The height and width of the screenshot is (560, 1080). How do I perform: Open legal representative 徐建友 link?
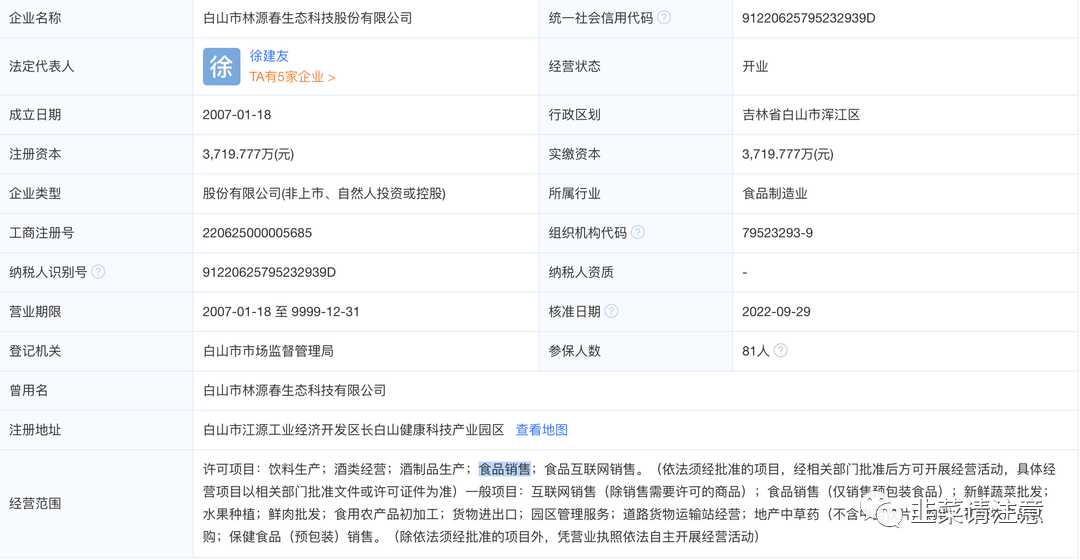tap(269, 56)
